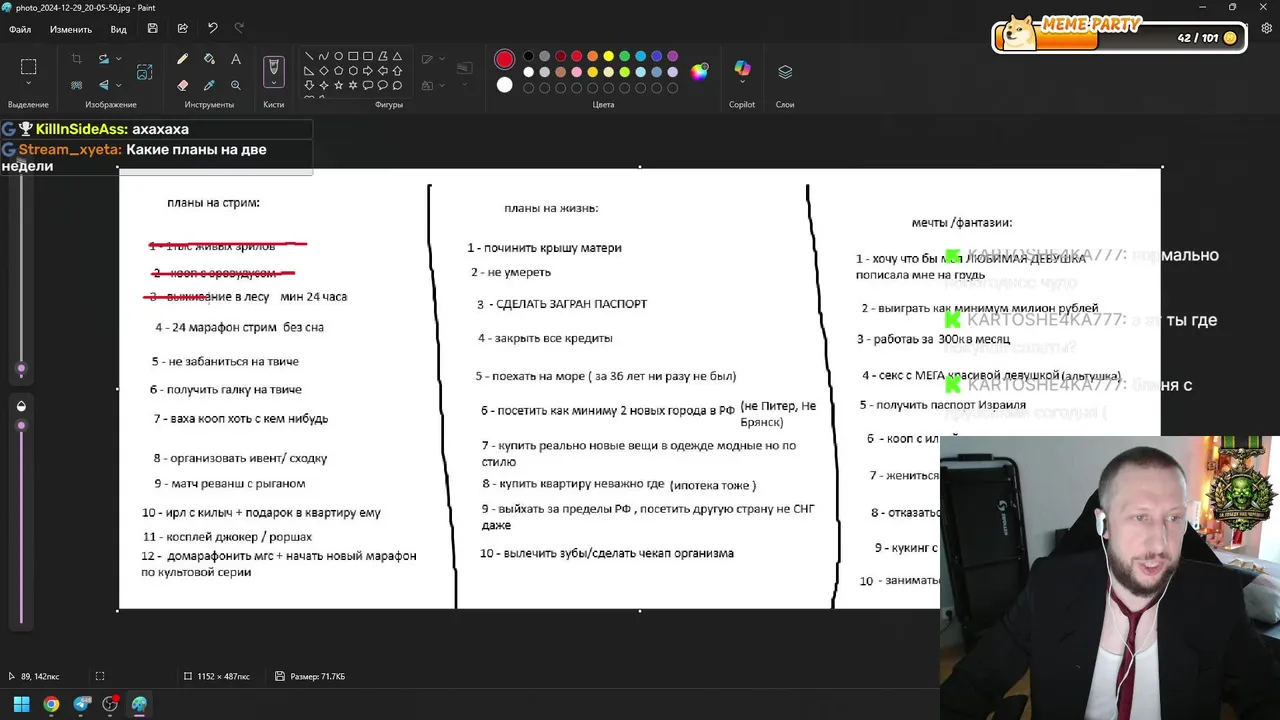Image resolution: width=1280 pixels, height=720 pixels.
Task: Open the Edit colors wheel
Action: [x=699, y=71]
